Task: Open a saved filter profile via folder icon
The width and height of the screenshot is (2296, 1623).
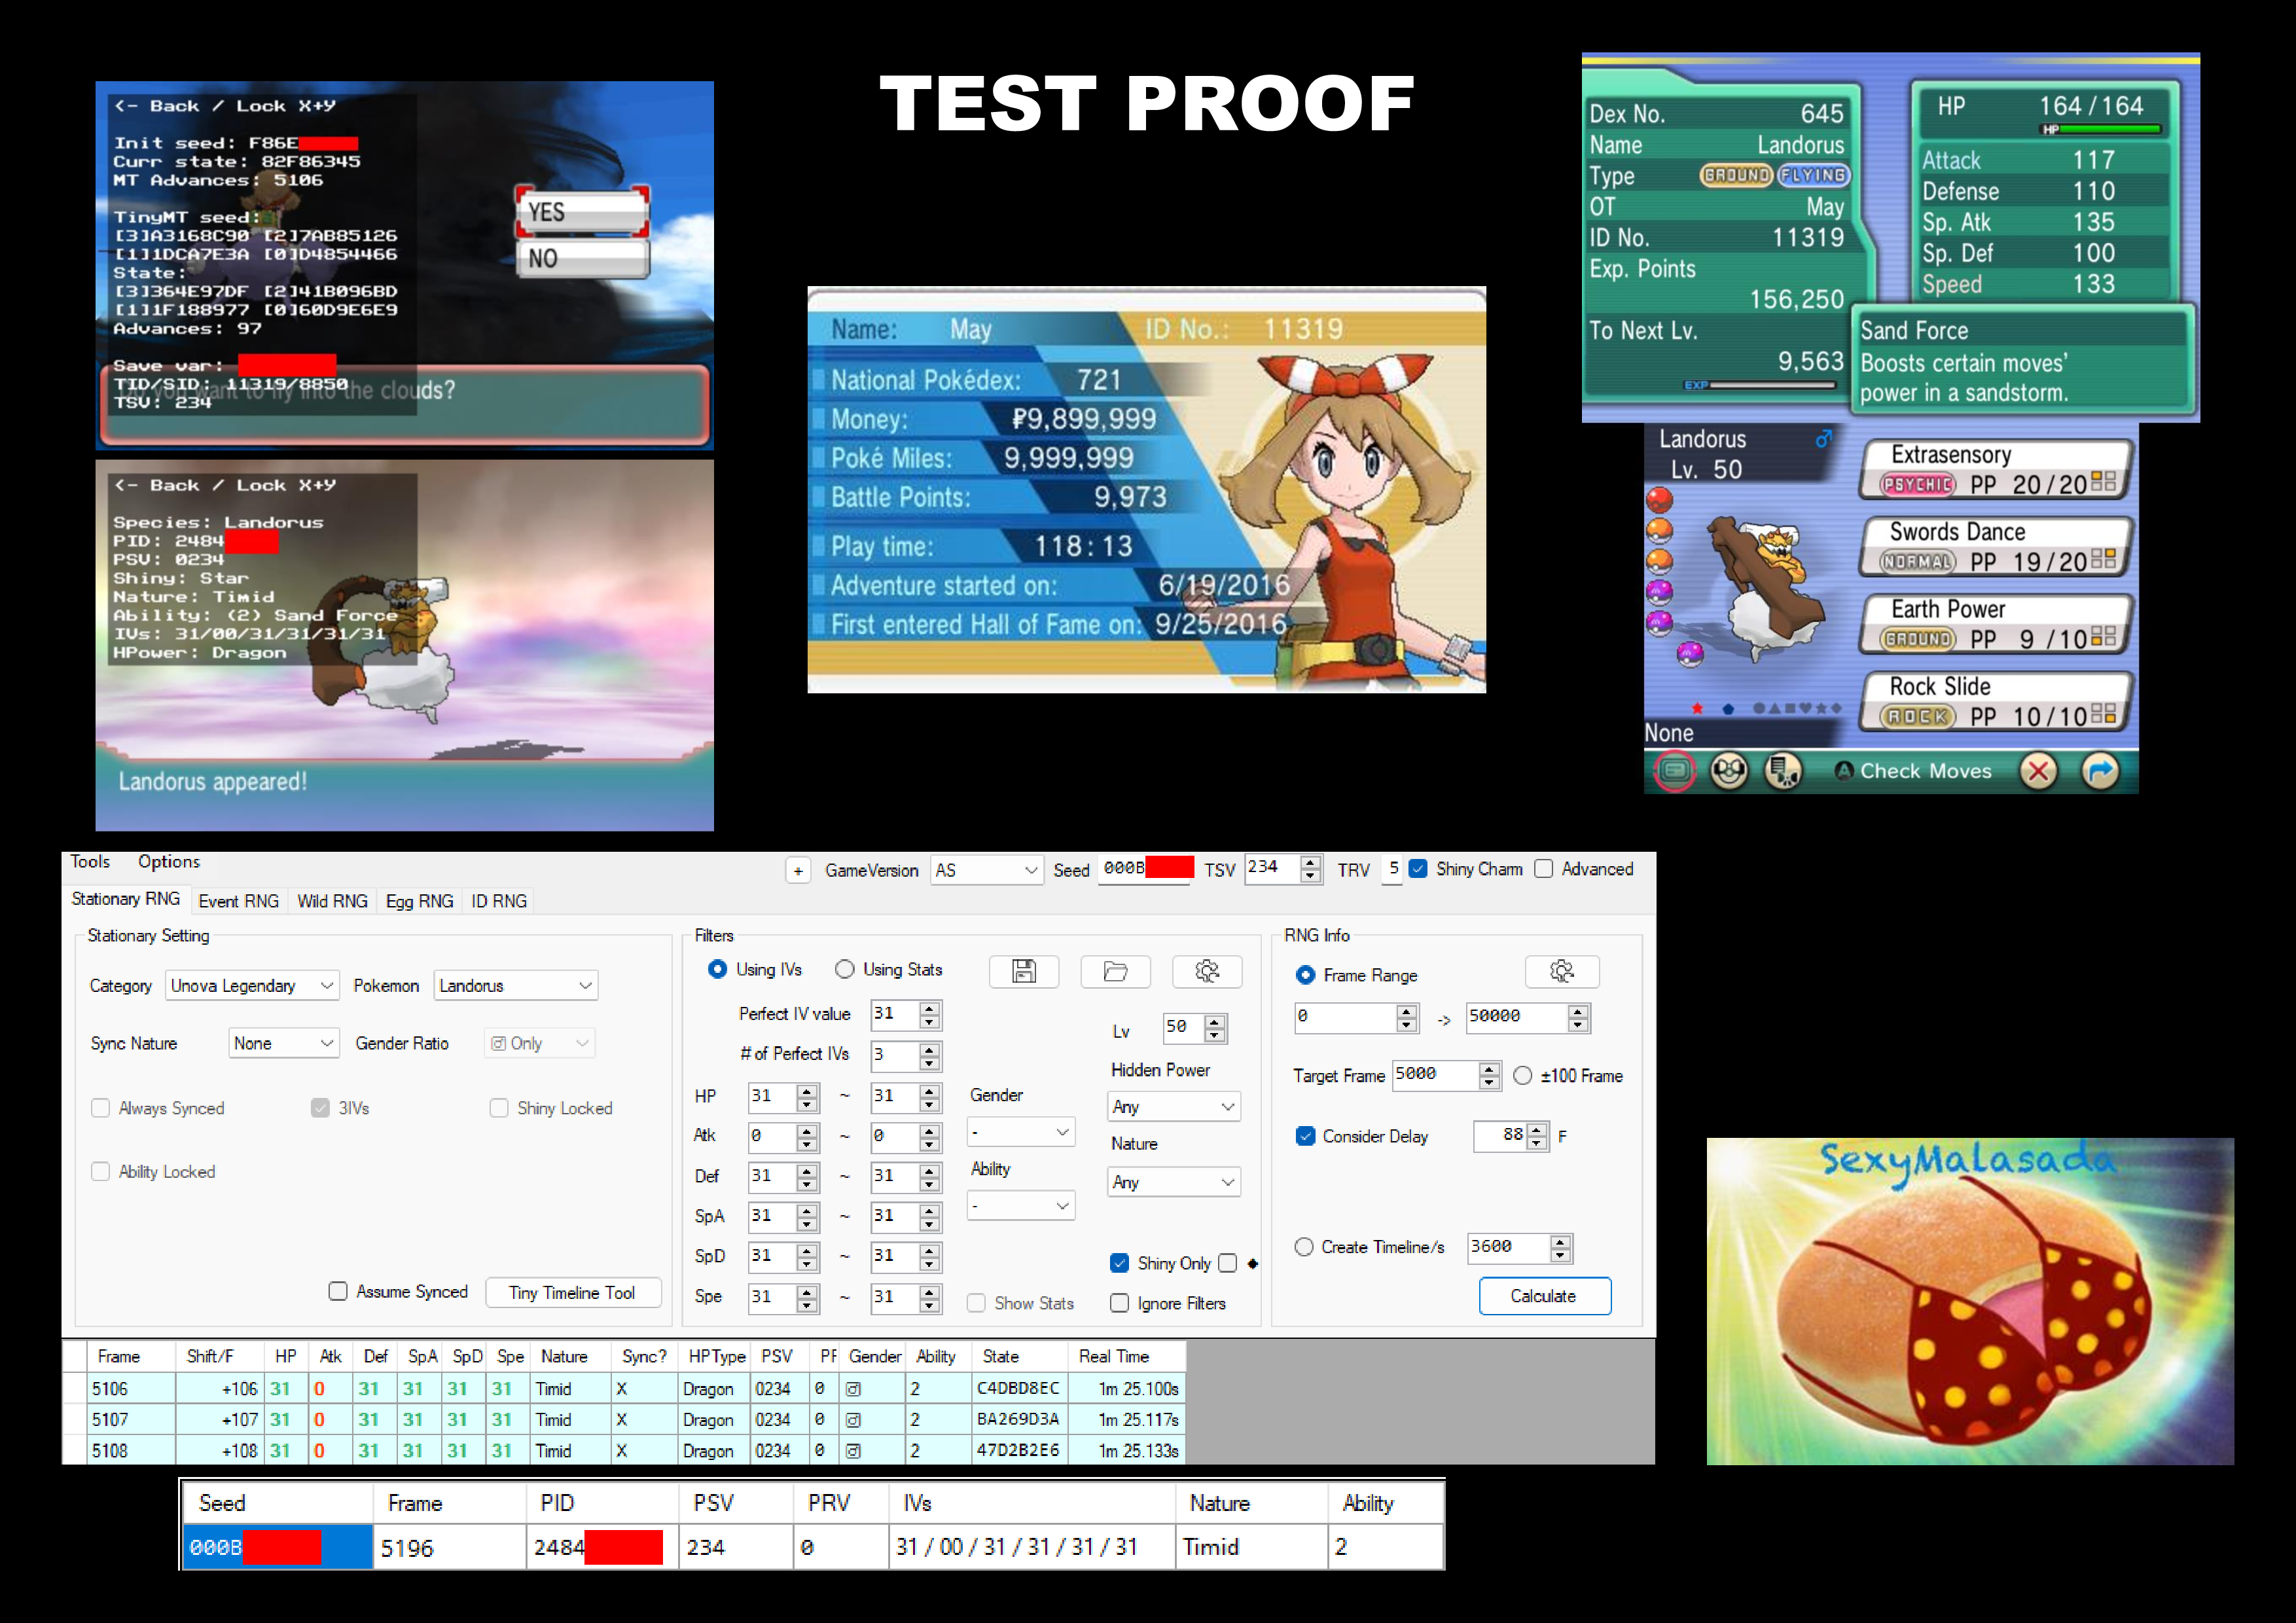Action: (x=1115, y=971)
